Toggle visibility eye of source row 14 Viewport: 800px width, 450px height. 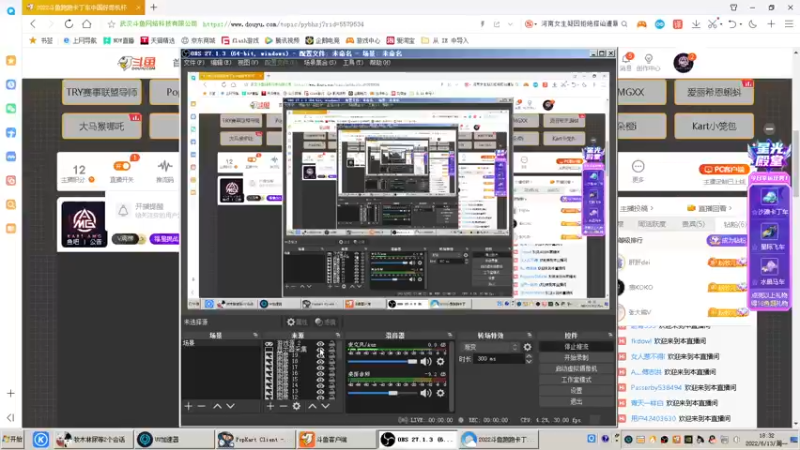click(x=320, y=386)
